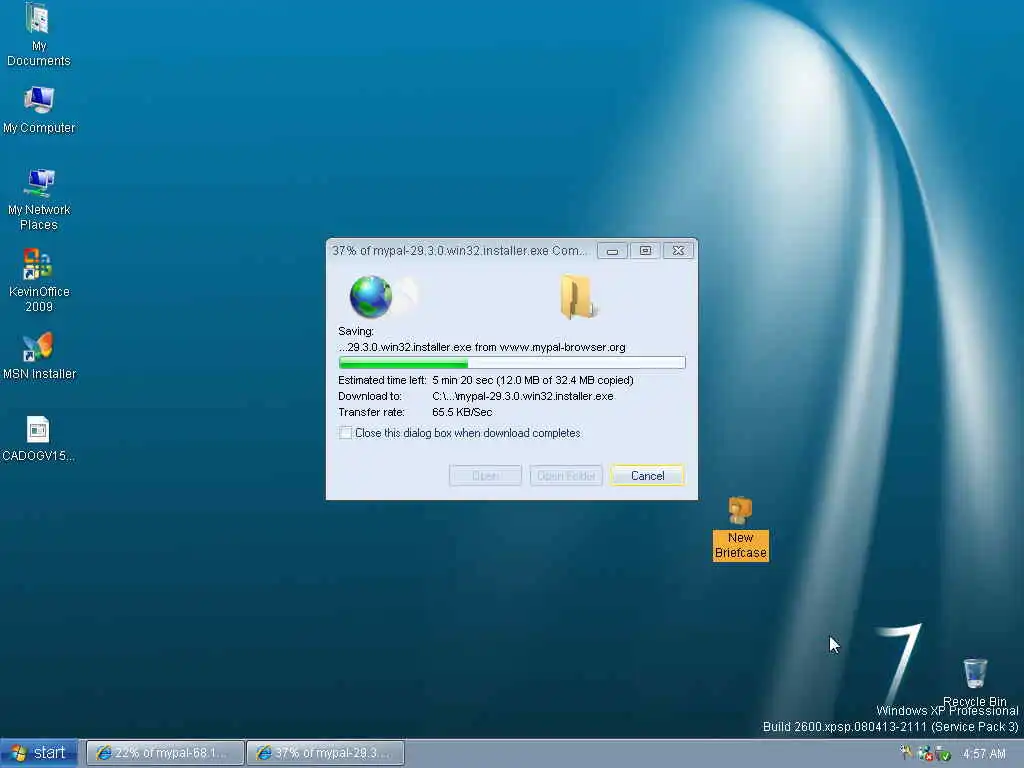
Task: Click the third system tray icon with green check
Action: click(943, 754)
